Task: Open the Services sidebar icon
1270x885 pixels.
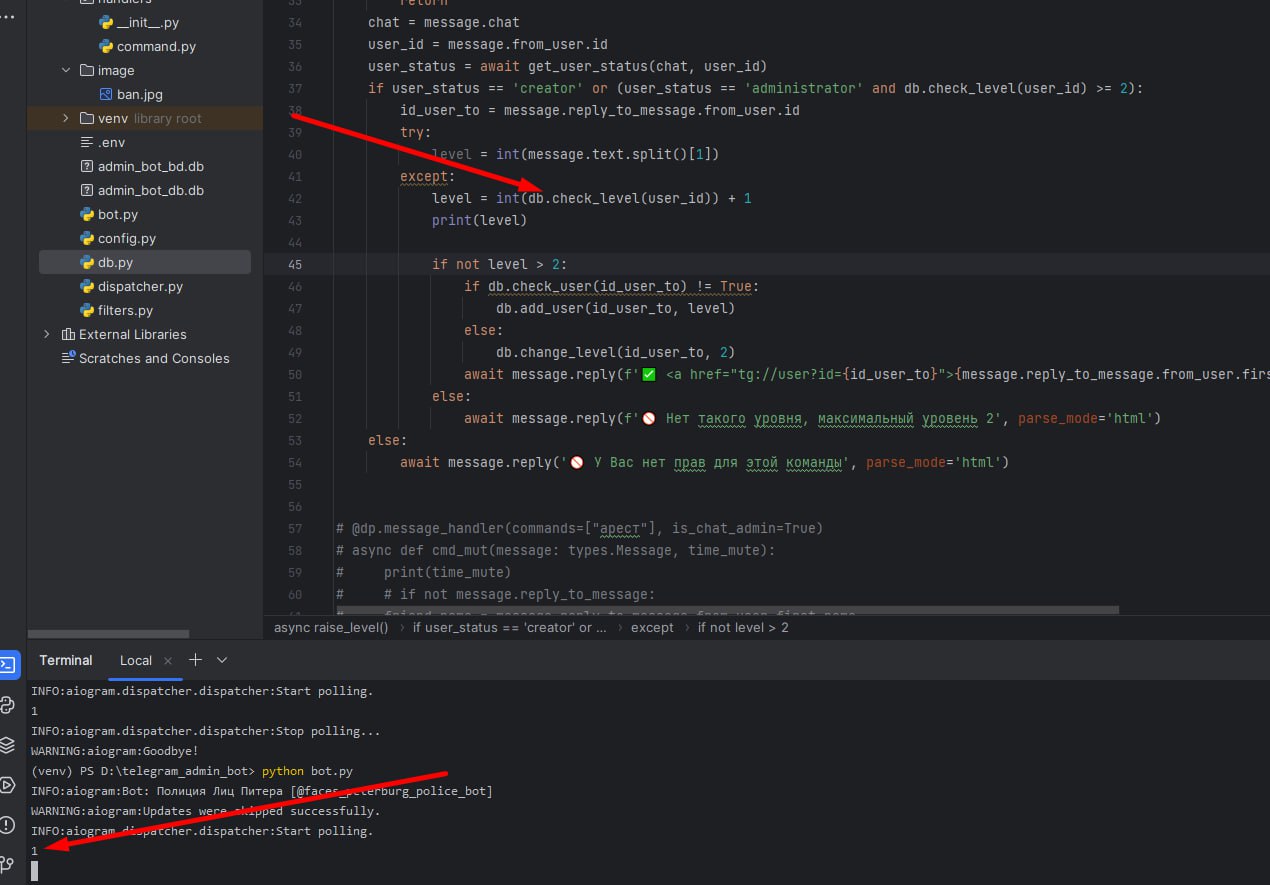Action: click(6, 784)
